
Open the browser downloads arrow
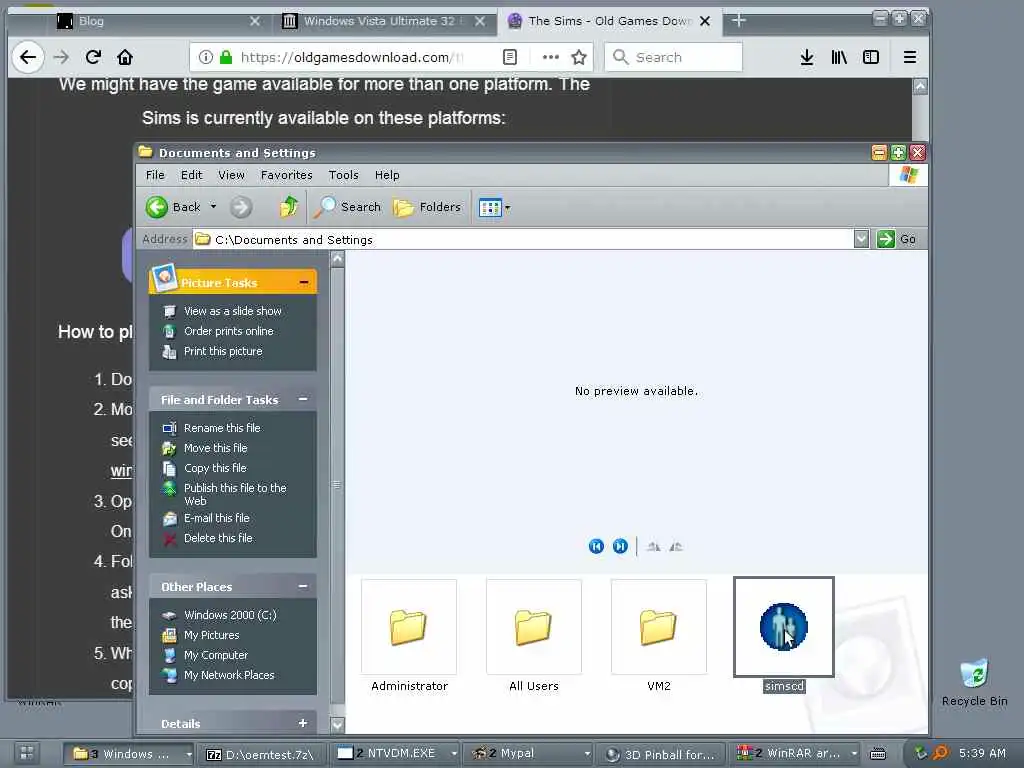[807, 57]
